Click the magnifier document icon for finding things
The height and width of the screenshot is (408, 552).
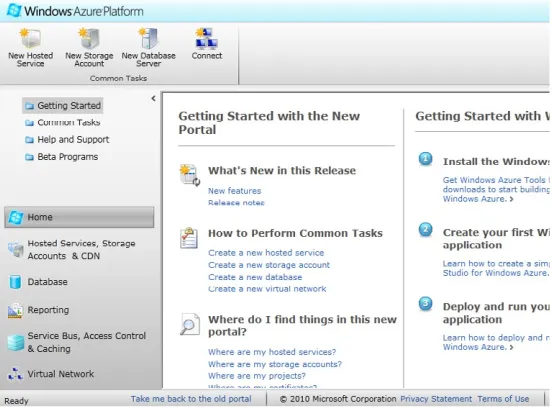click(190, 324)
